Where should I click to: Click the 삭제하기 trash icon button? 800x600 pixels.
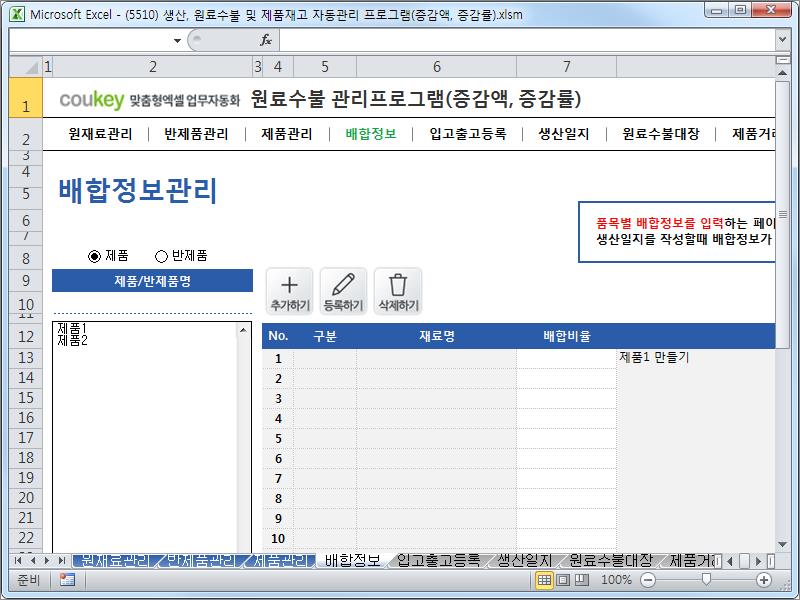398,291
